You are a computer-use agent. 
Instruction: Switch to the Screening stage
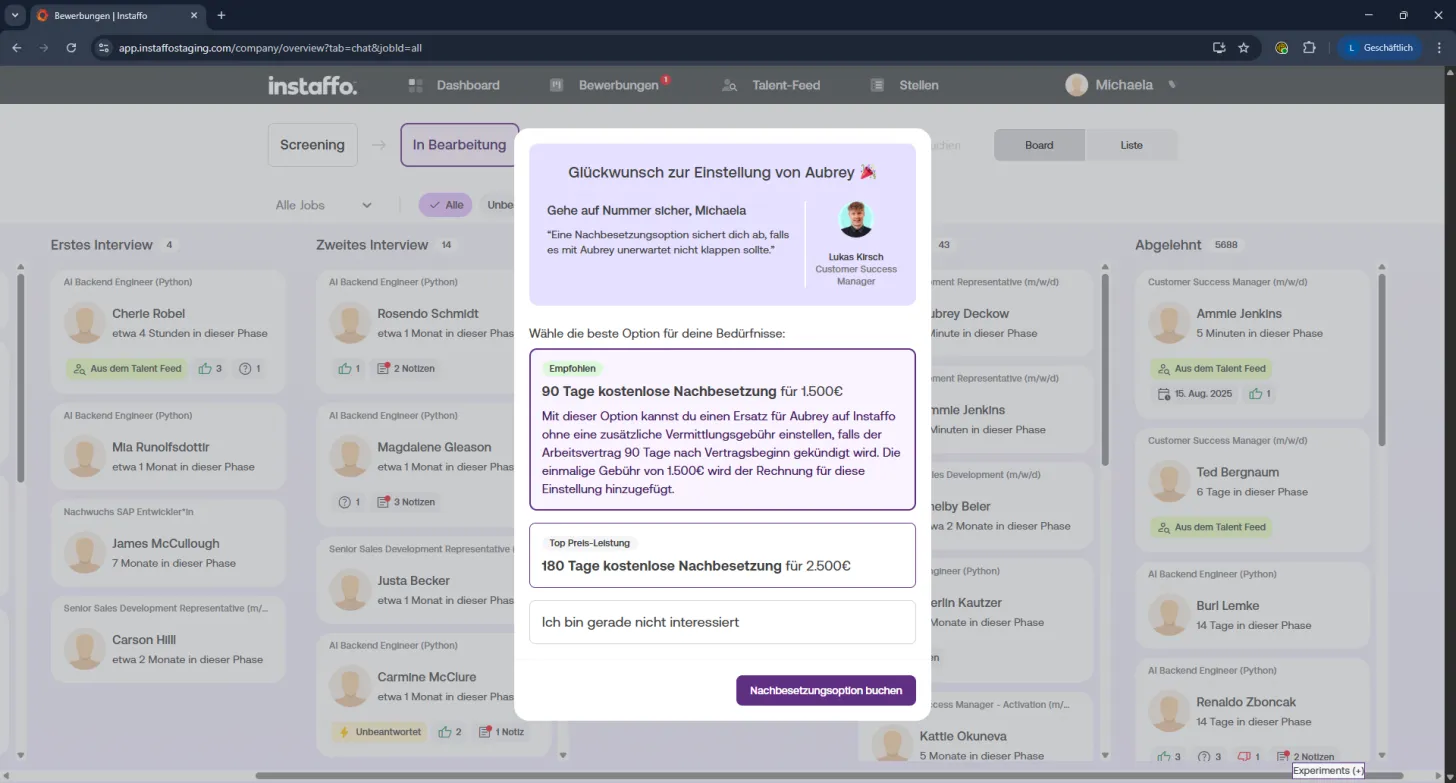312,145
